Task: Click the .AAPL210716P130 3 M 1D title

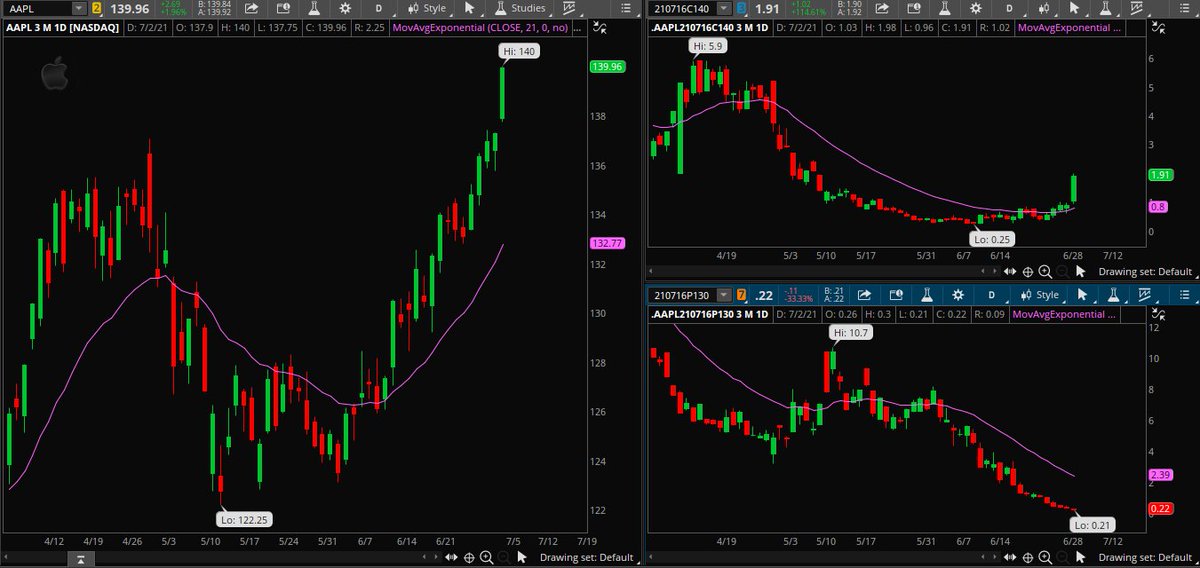Action: pyautogui.click(x=709, y=314)
